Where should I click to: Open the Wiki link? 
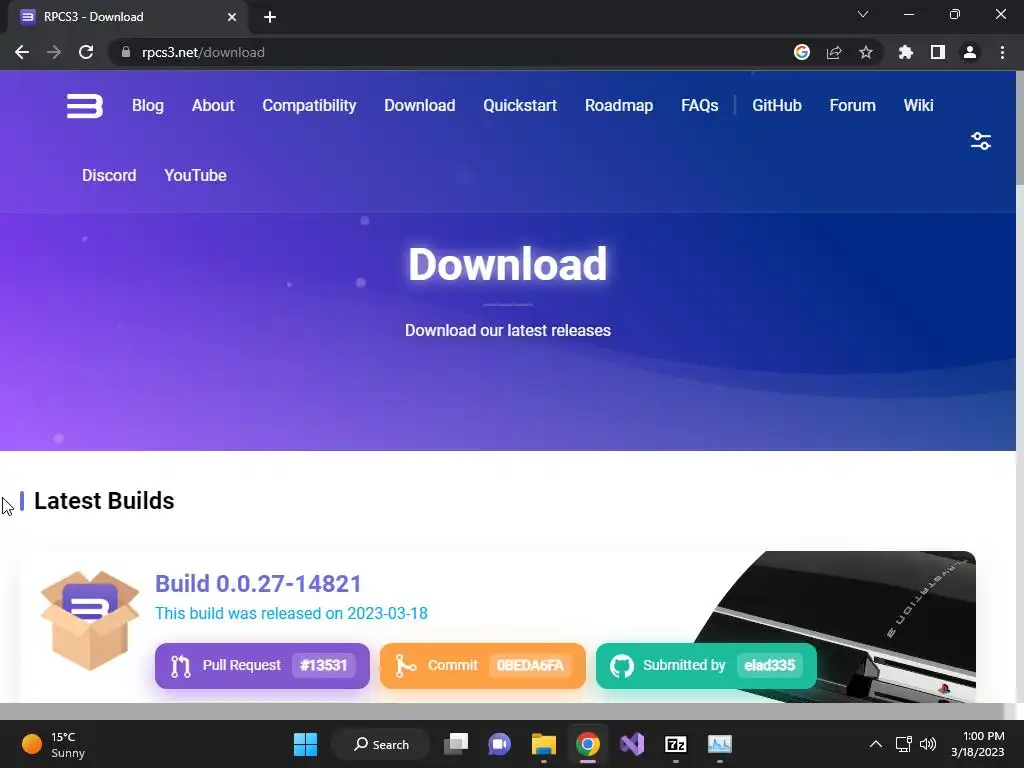point(918,106)
